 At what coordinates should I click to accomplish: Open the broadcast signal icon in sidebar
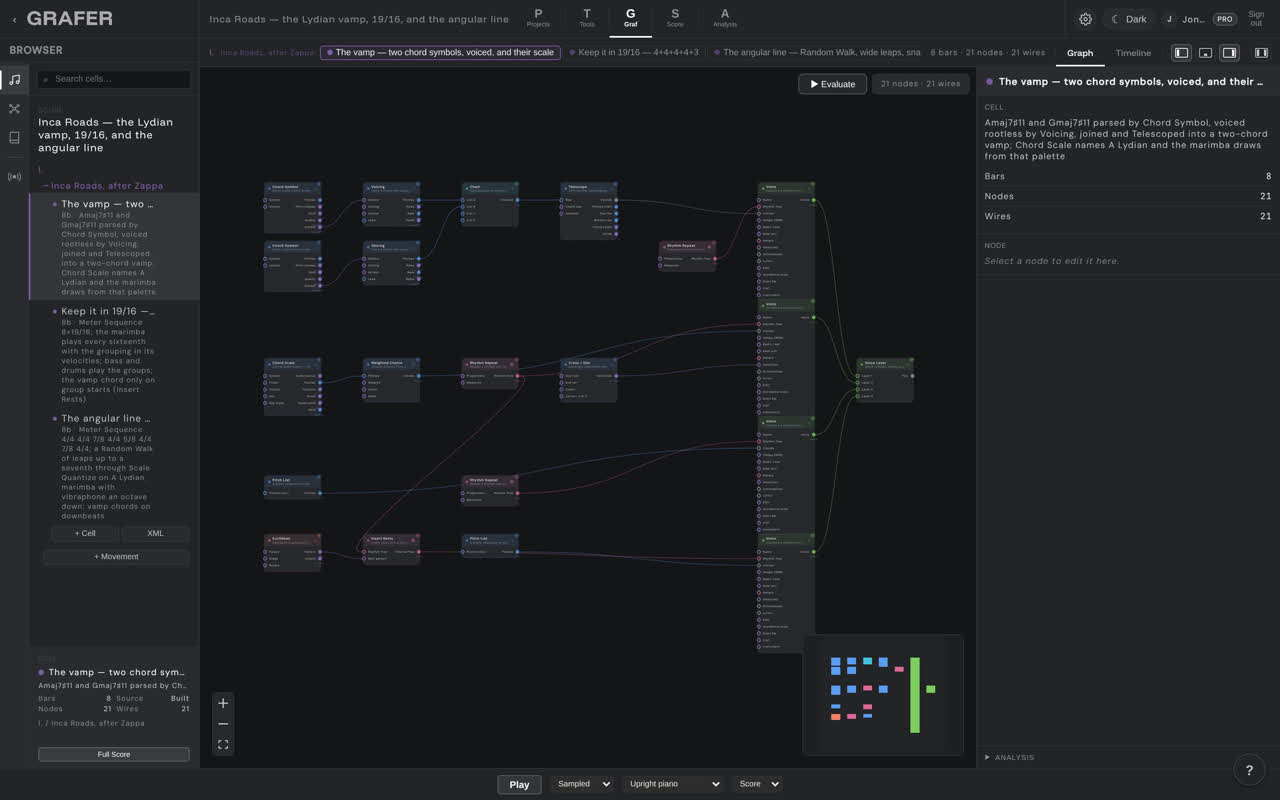[14, 177]
